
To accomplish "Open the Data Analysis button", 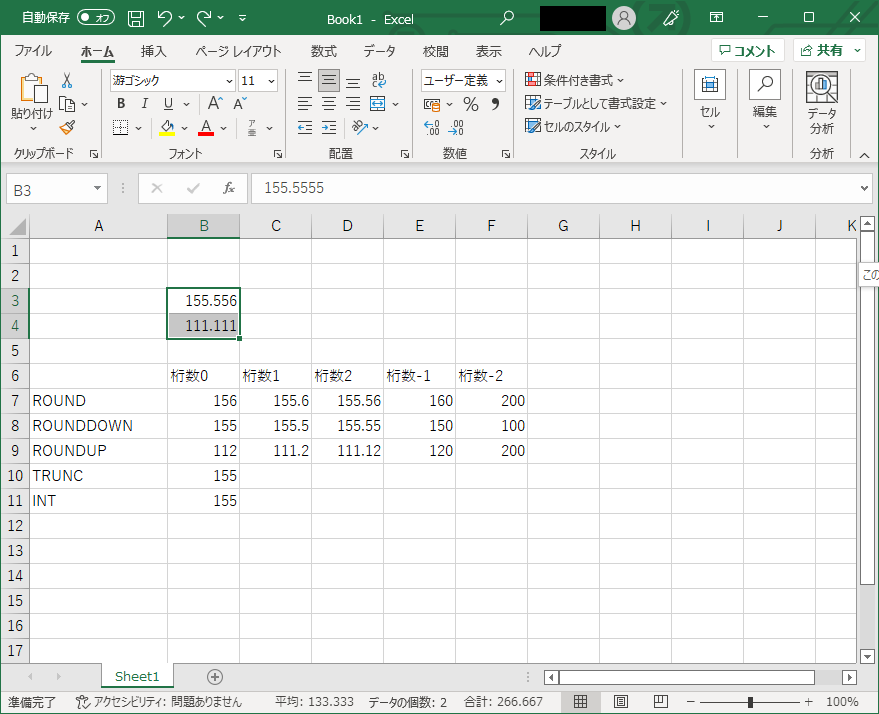I will click(821, 104).
